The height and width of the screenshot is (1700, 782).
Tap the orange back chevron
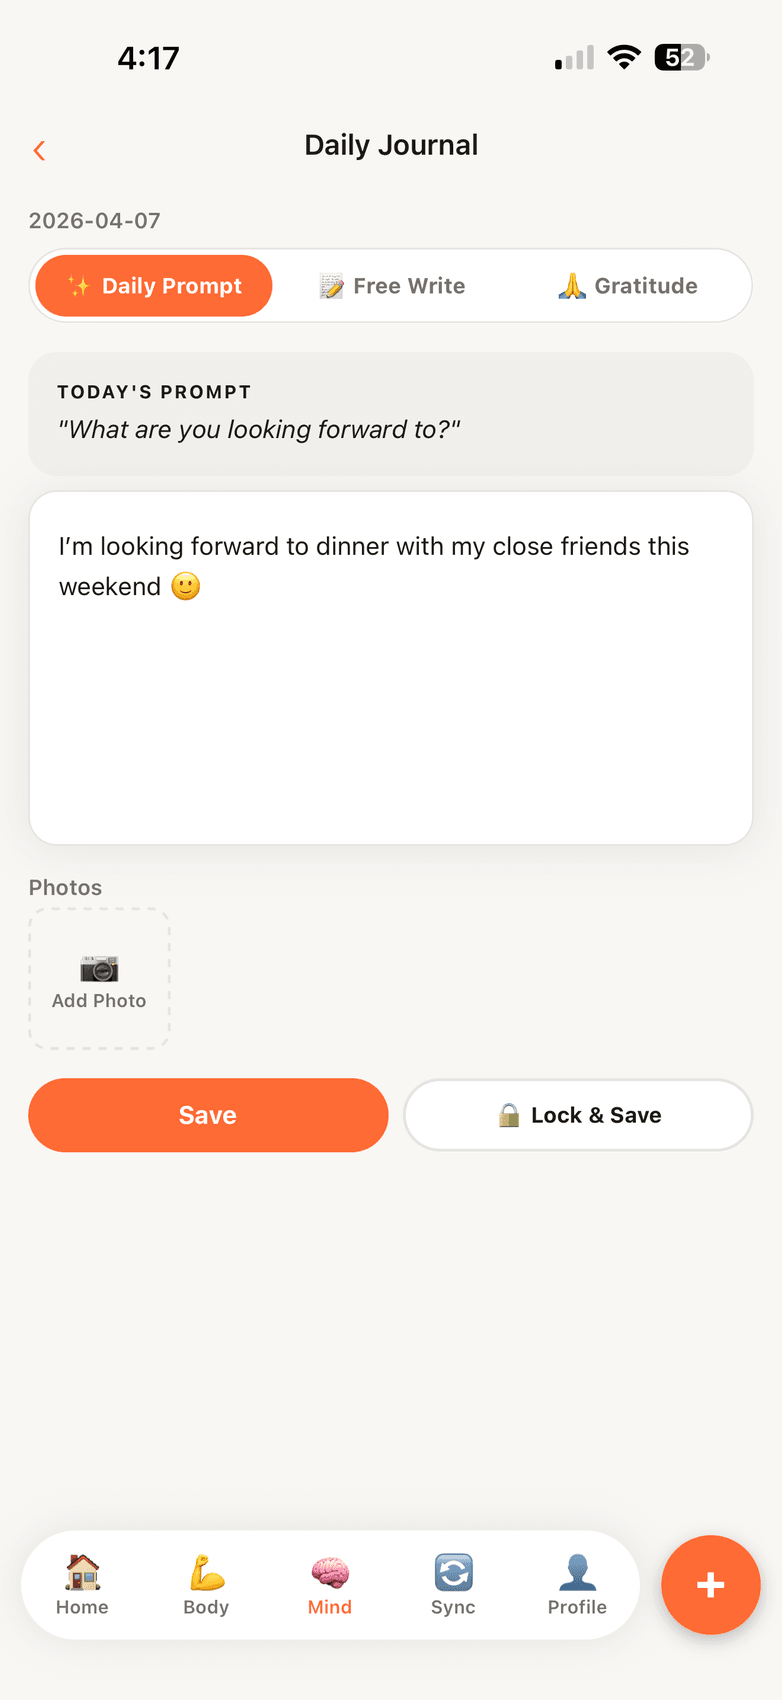tap(39, 150)
